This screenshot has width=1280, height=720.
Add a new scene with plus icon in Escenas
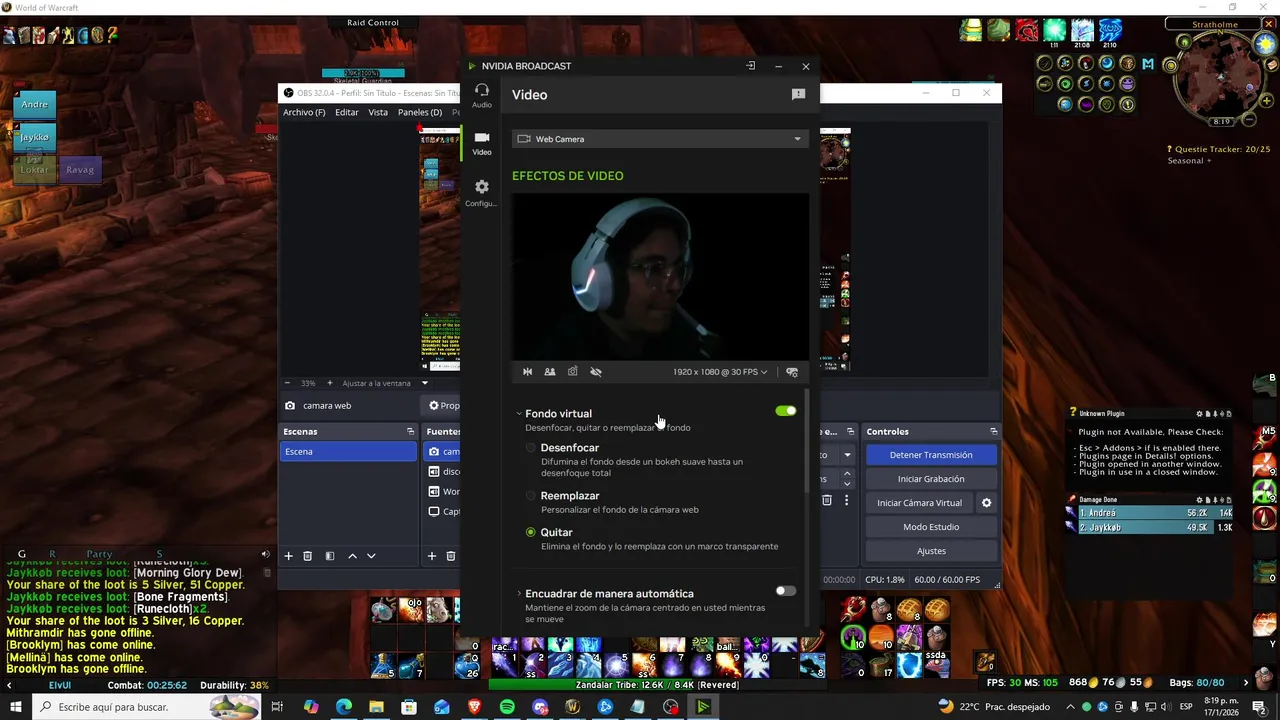[289, 556]
